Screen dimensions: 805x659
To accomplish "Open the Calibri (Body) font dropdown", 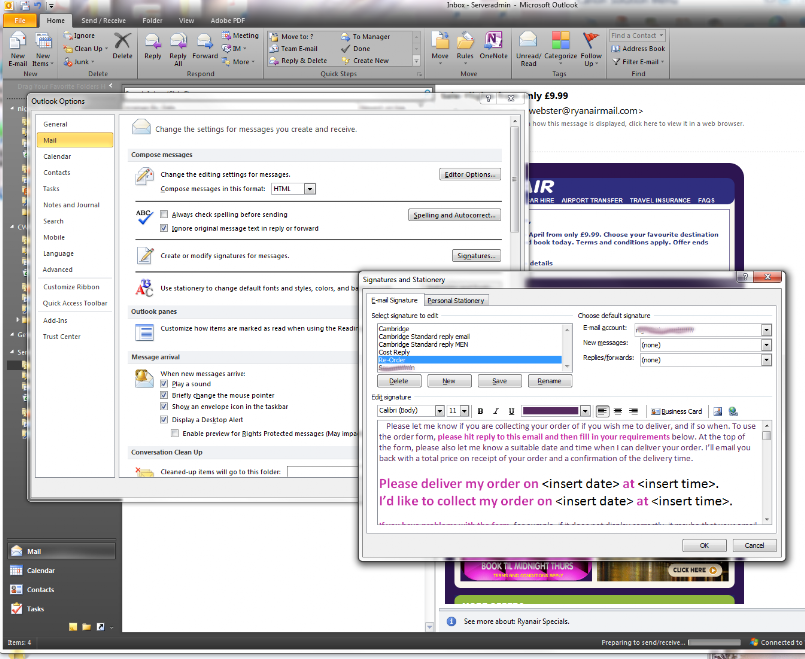I will [439, 411].
